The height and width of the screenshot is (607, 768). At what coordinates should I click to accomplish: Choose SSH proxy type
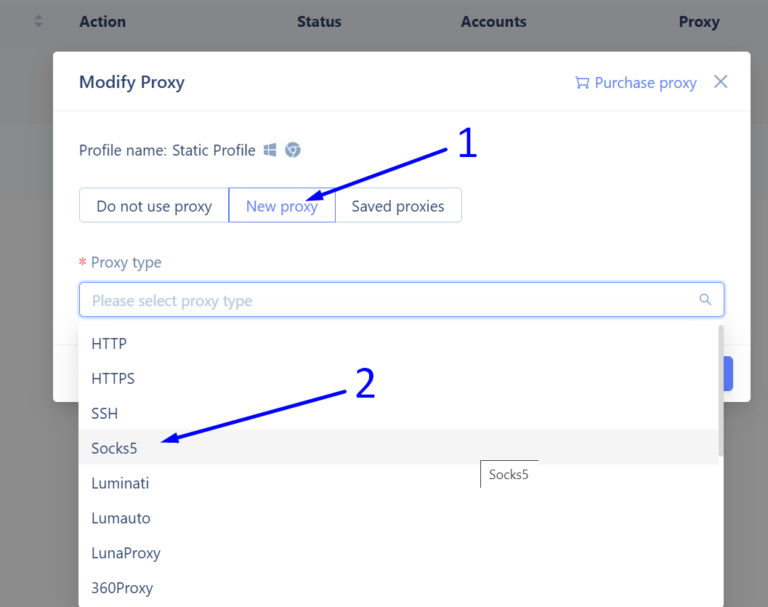click(x=398, y=413)
